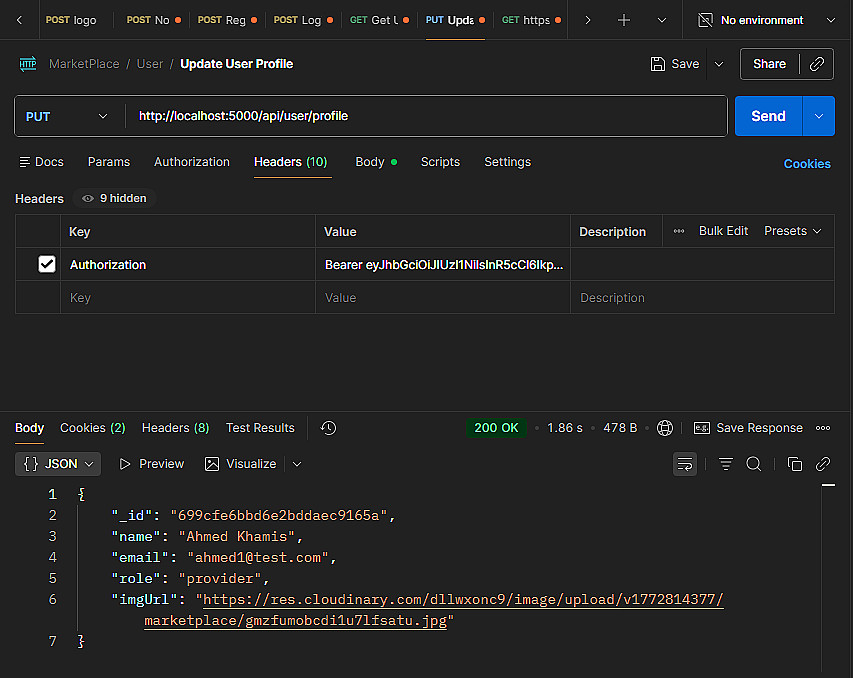Open the Test Results response tab
This screenshot has height=678, width=853.
[x=260, y=428]
